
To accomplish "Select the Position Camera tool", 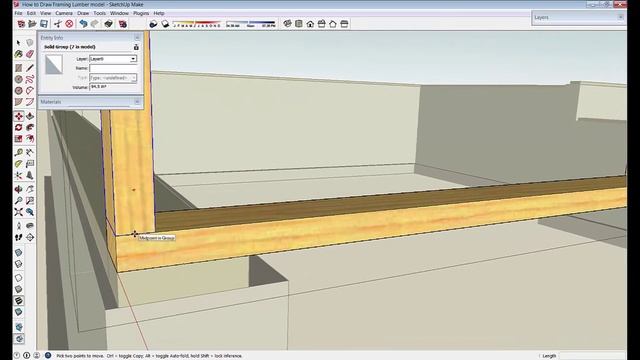I will [x=18, y=226].
